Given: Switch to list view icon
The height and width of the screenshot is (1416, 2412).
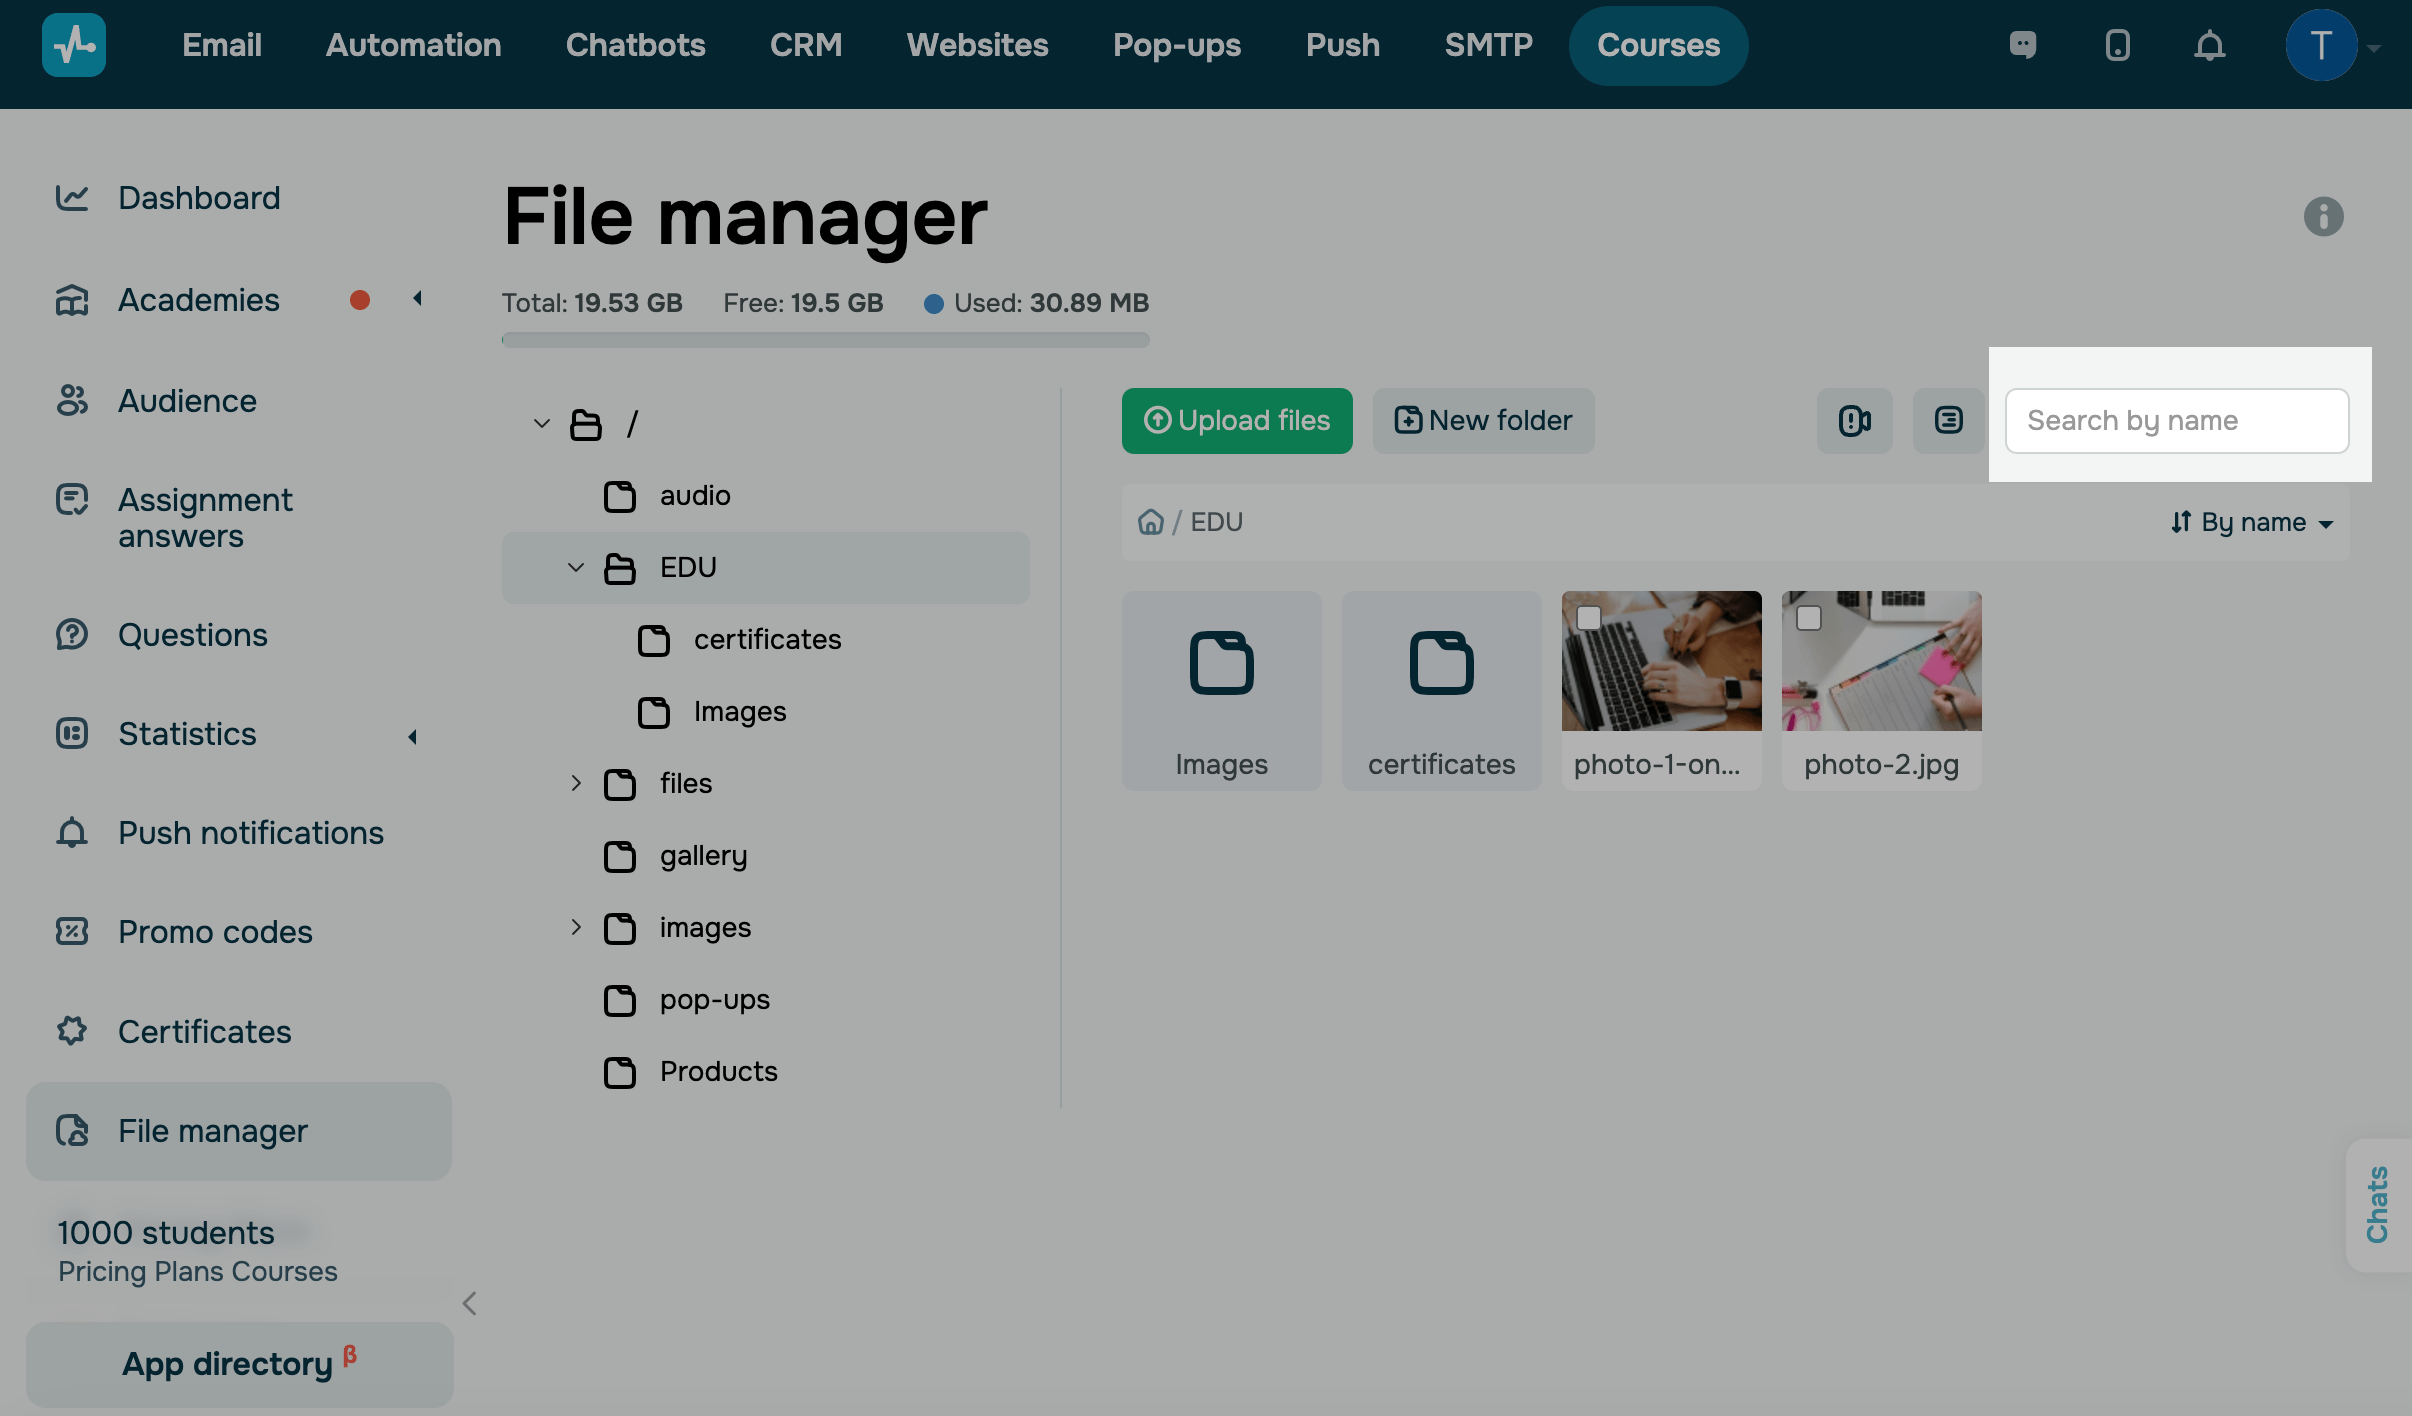Looking at the screenshot, I should click(x=1948, y=421).
